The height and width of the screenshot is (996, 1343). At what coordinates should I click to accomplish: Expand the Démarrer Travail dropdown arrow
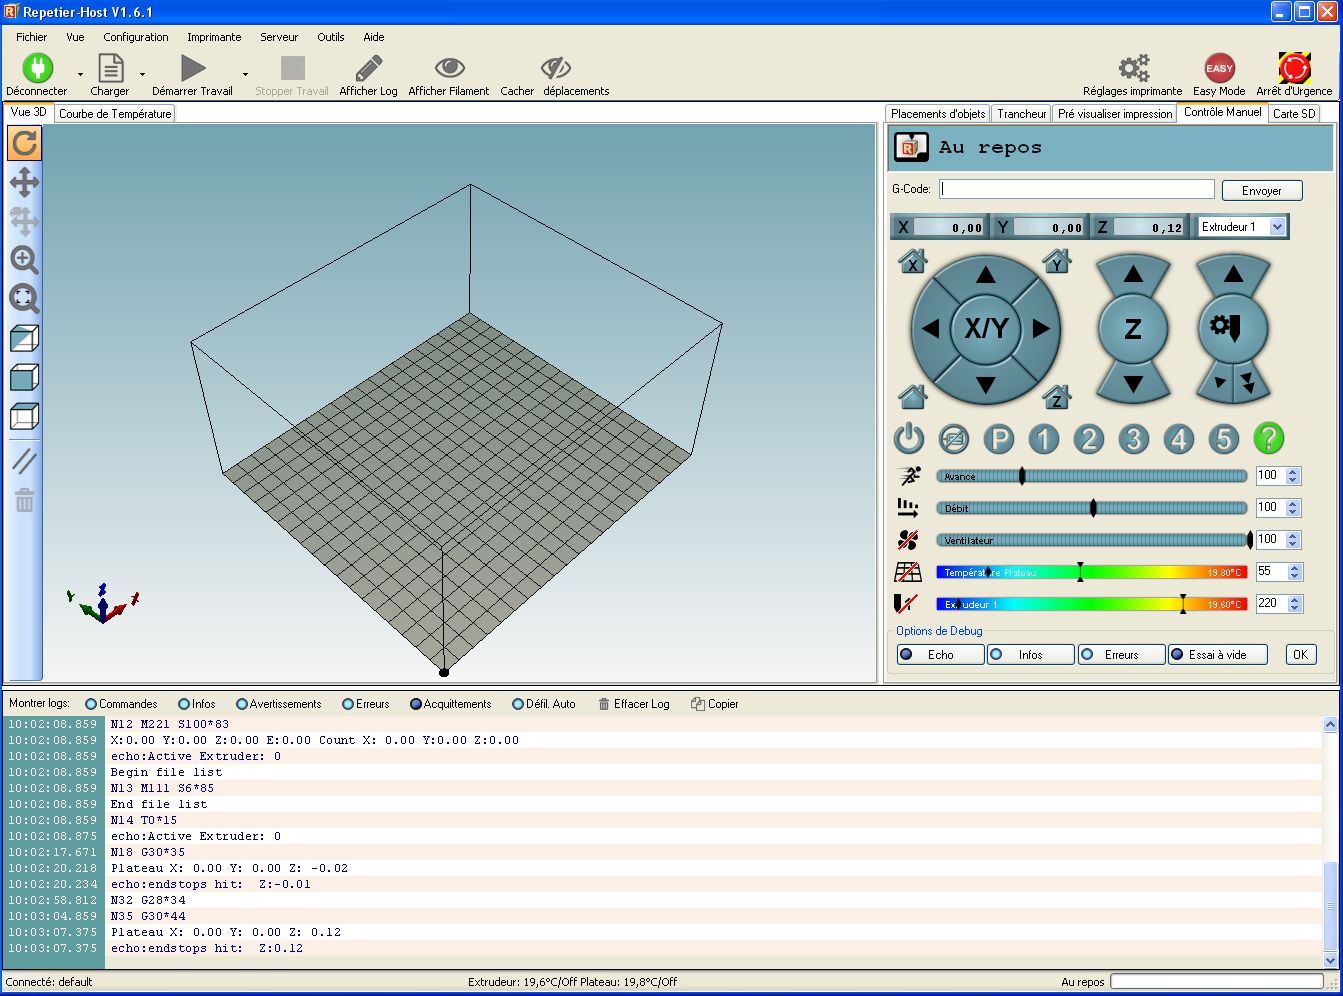coord(245,74)
